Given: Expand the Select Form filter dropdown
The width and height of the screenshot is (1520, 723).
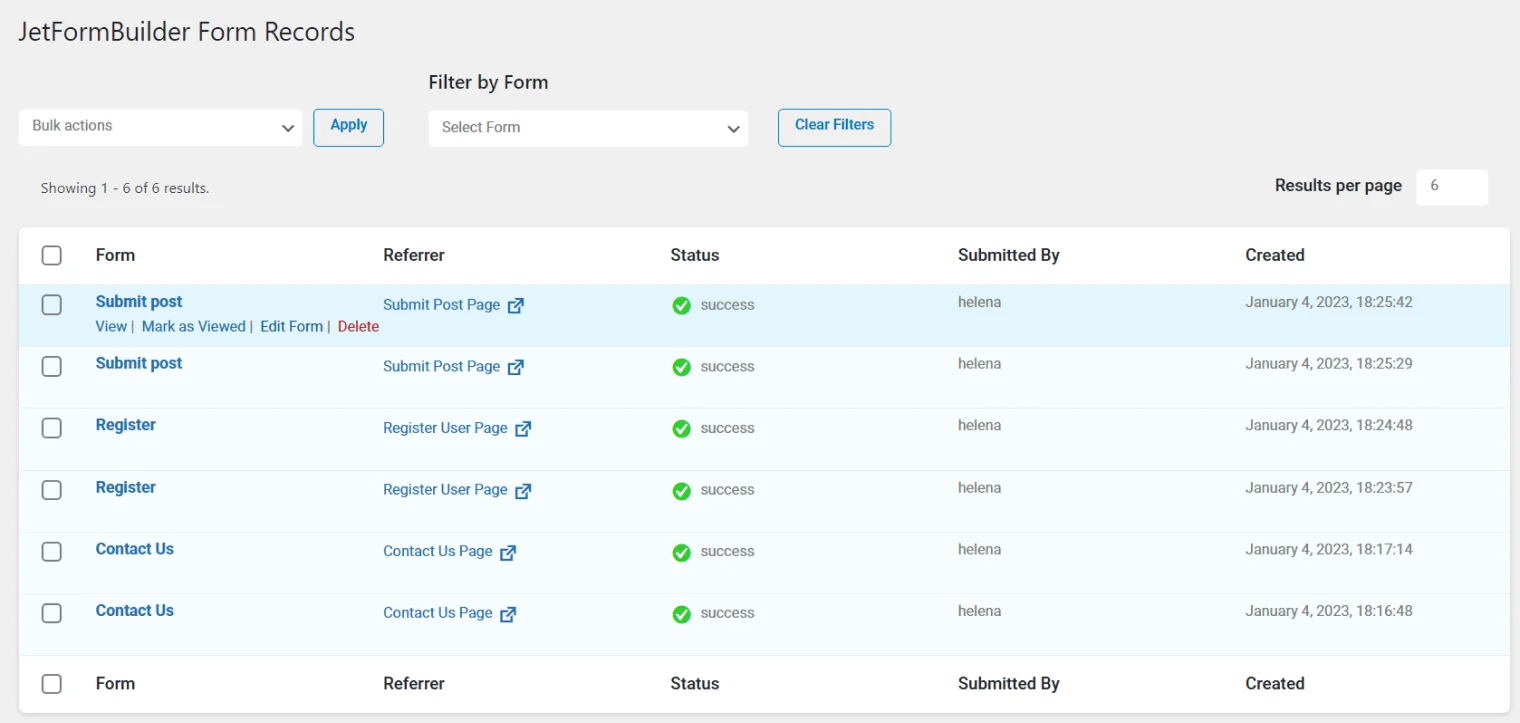Looking at the screenshot, I should coord(588,128).
